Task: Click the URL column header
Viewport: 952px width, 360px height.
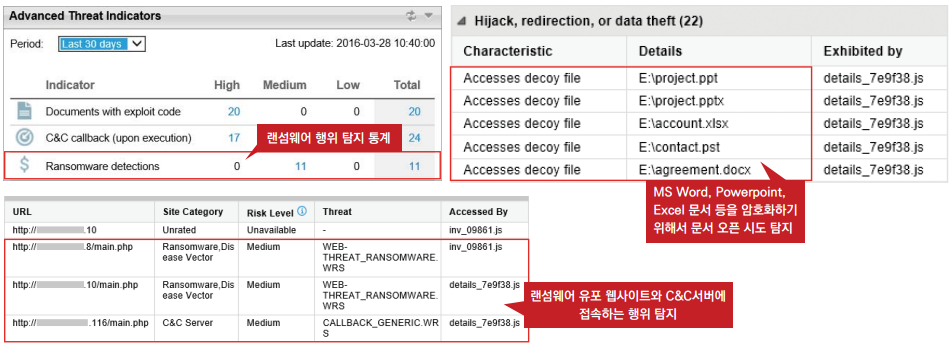Action: tap(21, 212)
